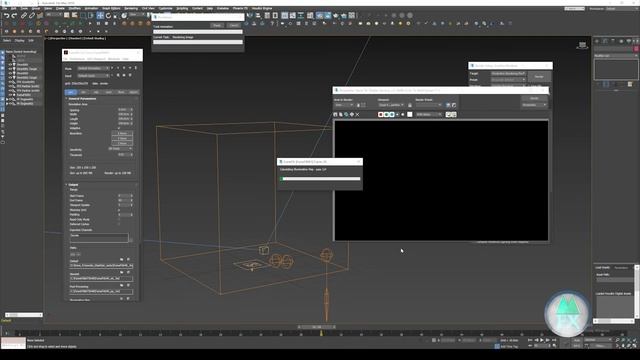Select the first highlighted tab in FumeFX panel
Screen dimensions: 640x360
click(71, 92)
